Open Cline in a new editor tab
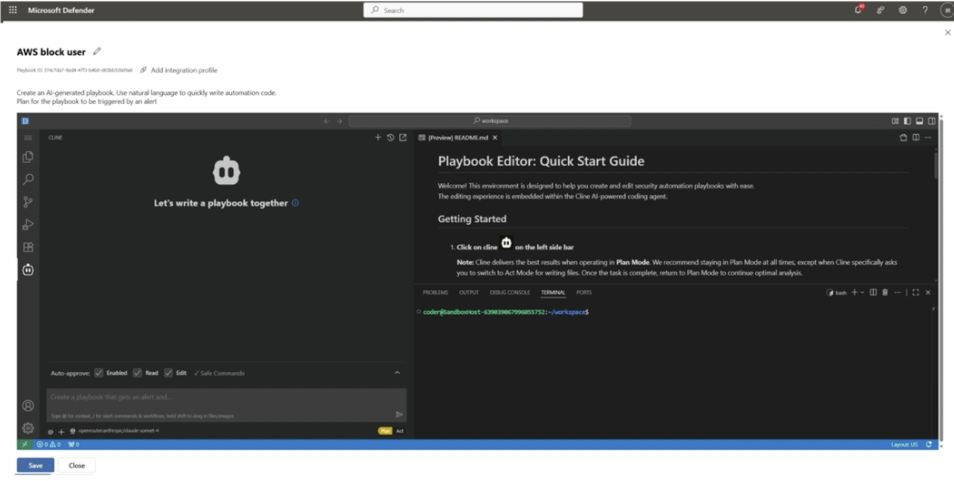 [403, 137]
